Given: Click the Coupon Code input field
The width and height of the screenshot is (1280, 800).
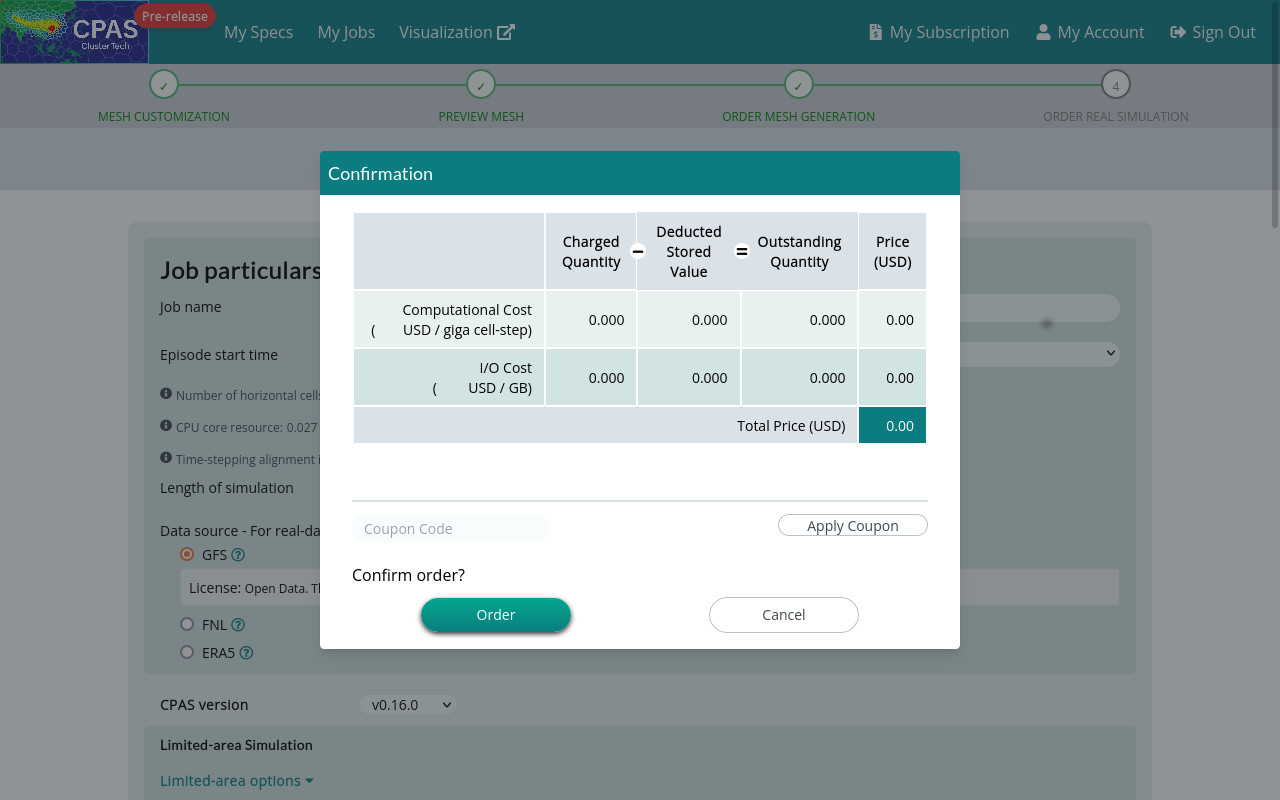Looking at the screenshot, I should pyautogui.click(x=450, y=528).
